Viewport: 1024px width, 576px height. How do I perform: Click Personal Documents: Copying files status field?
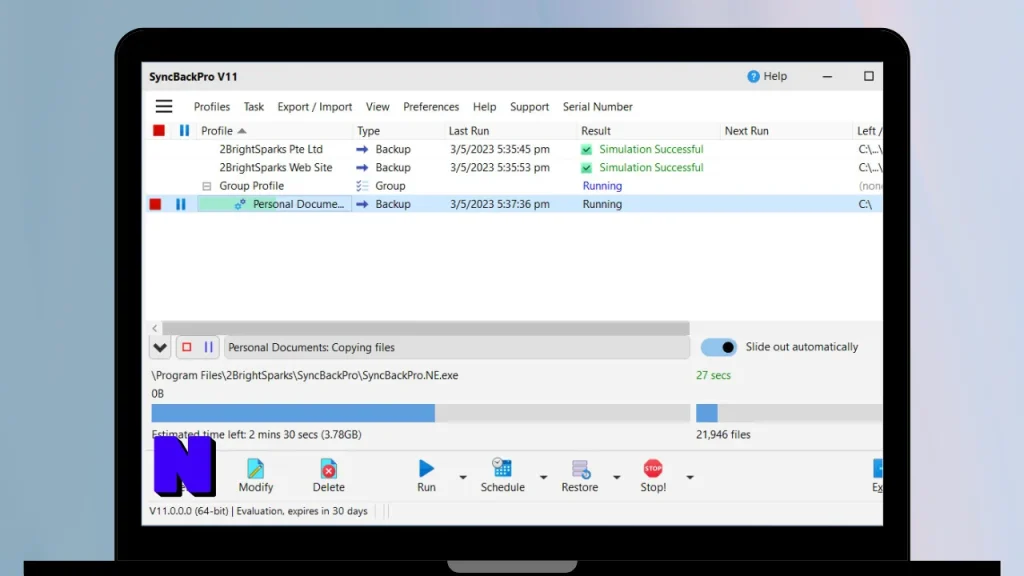coord(456,347)
